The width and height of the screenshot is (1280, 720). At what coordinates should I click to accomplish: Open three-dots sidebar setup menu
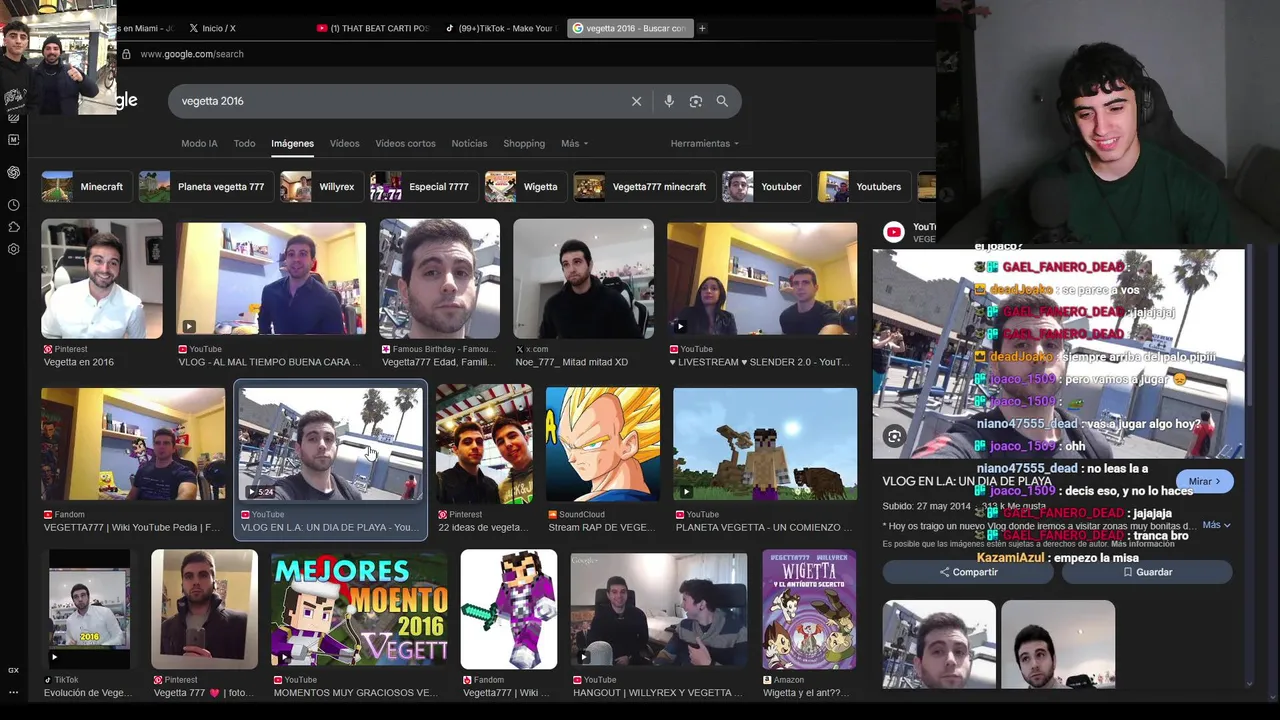(13, 691)
